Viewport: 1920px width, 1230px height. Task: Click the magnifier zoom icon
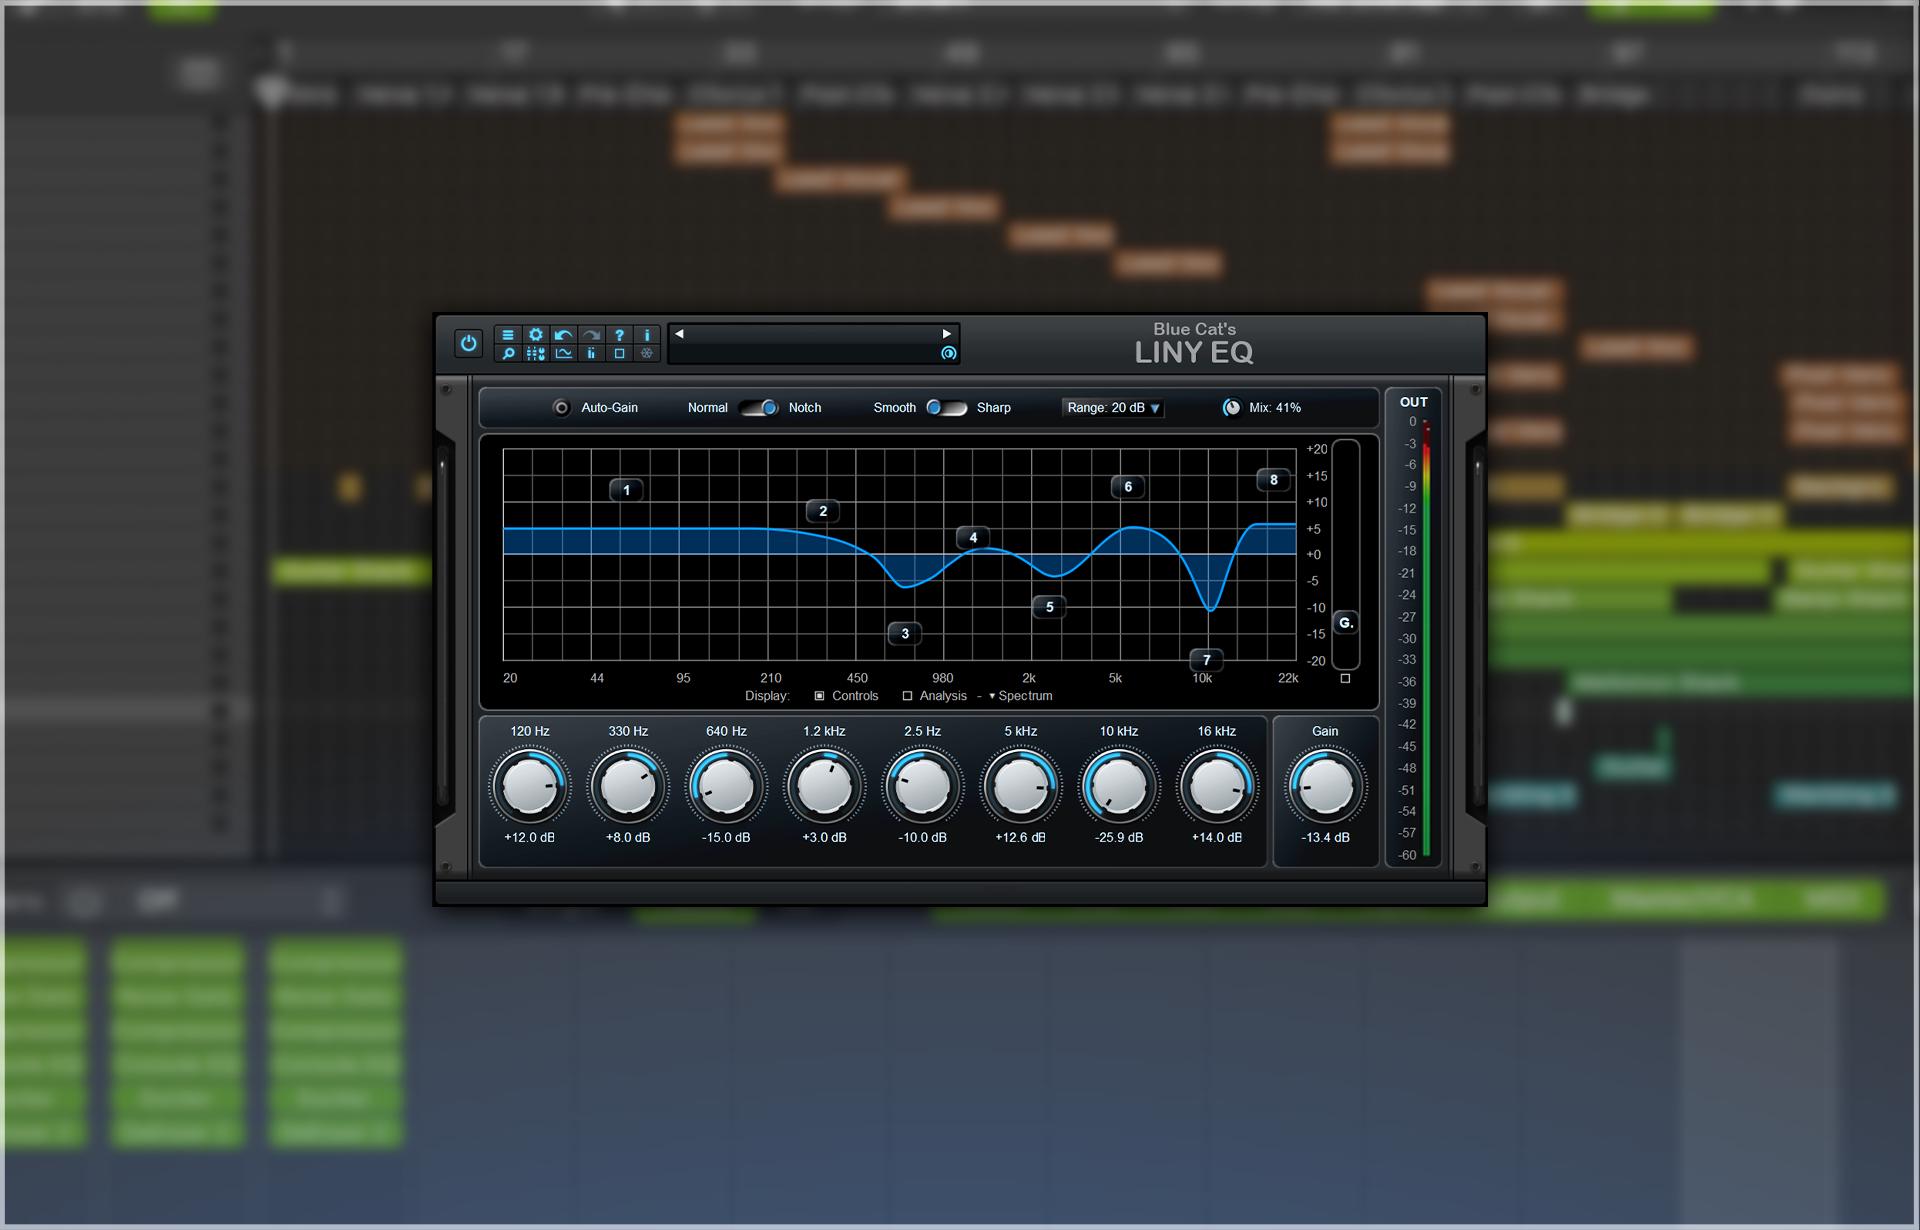tap(508, 353)
